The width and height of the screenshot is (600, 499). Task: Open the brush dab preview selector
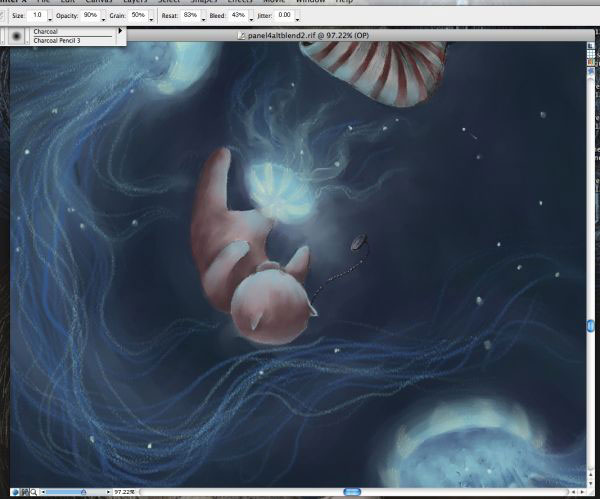(16, 36)
